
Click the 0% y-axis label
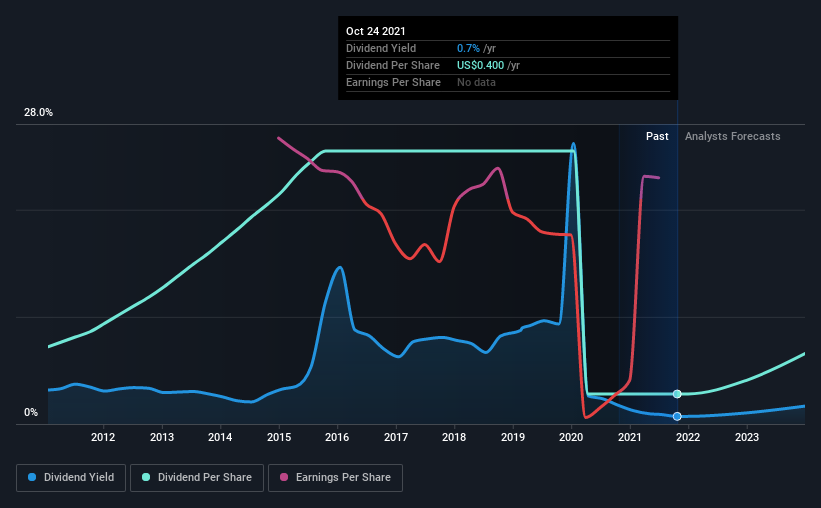pyautogui.click(x=31, y=412)
